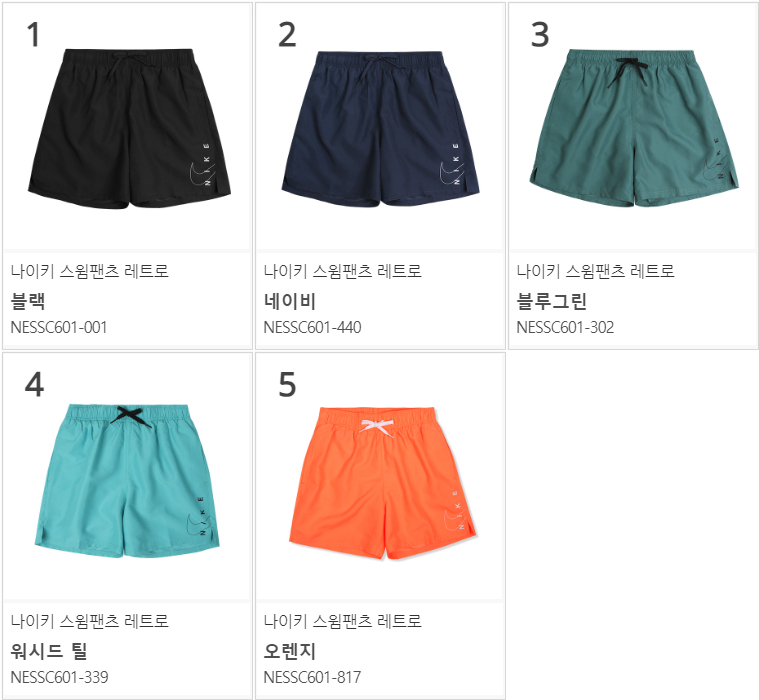Image resolution: width=759 pixels, height=700 pixels.
Task: Click the number 1 item label
Action: pyautogui.click(x=33, y=35)
